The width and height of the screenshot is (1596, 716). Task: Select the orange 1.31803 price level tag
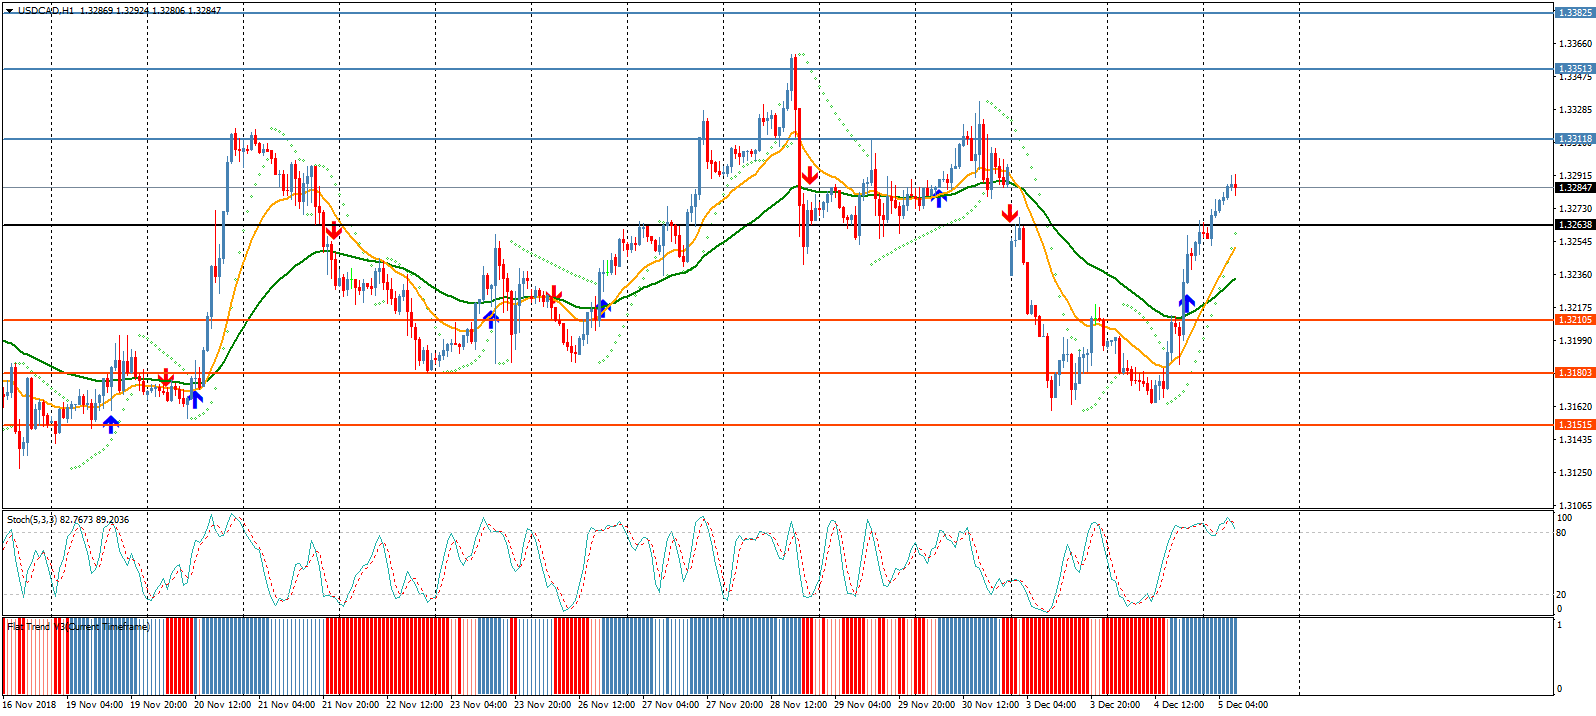(1574, 373)
